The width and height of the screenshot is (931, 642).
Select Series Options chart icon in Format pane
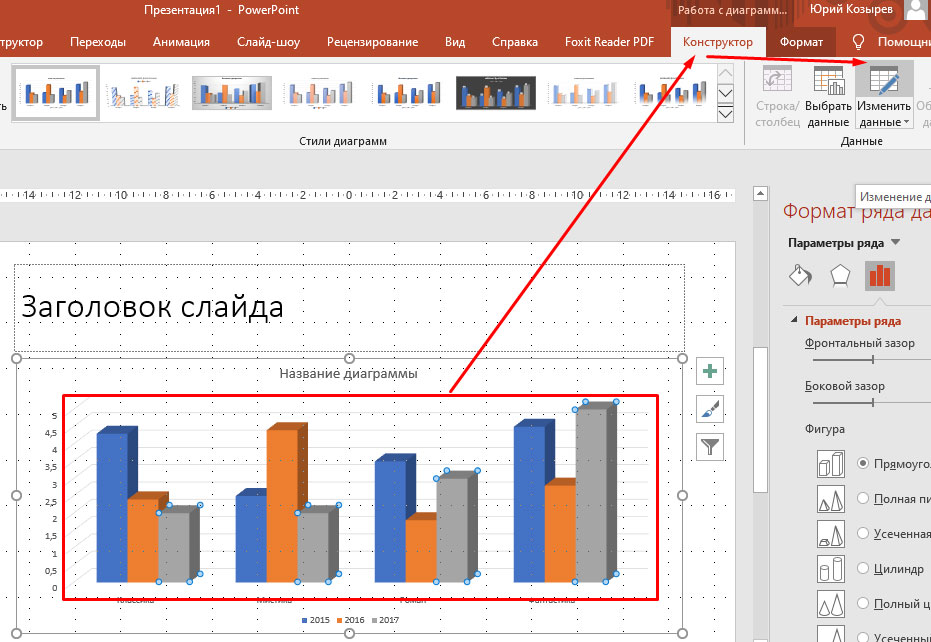879,276
